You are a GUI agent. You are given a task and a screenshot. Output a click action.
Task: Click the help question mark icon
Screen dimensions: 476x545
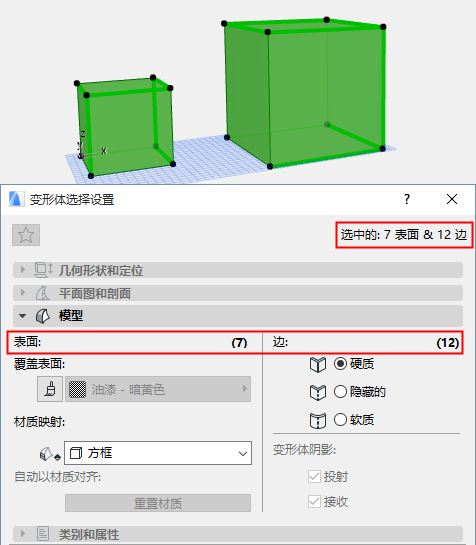(x=407, y=199)
